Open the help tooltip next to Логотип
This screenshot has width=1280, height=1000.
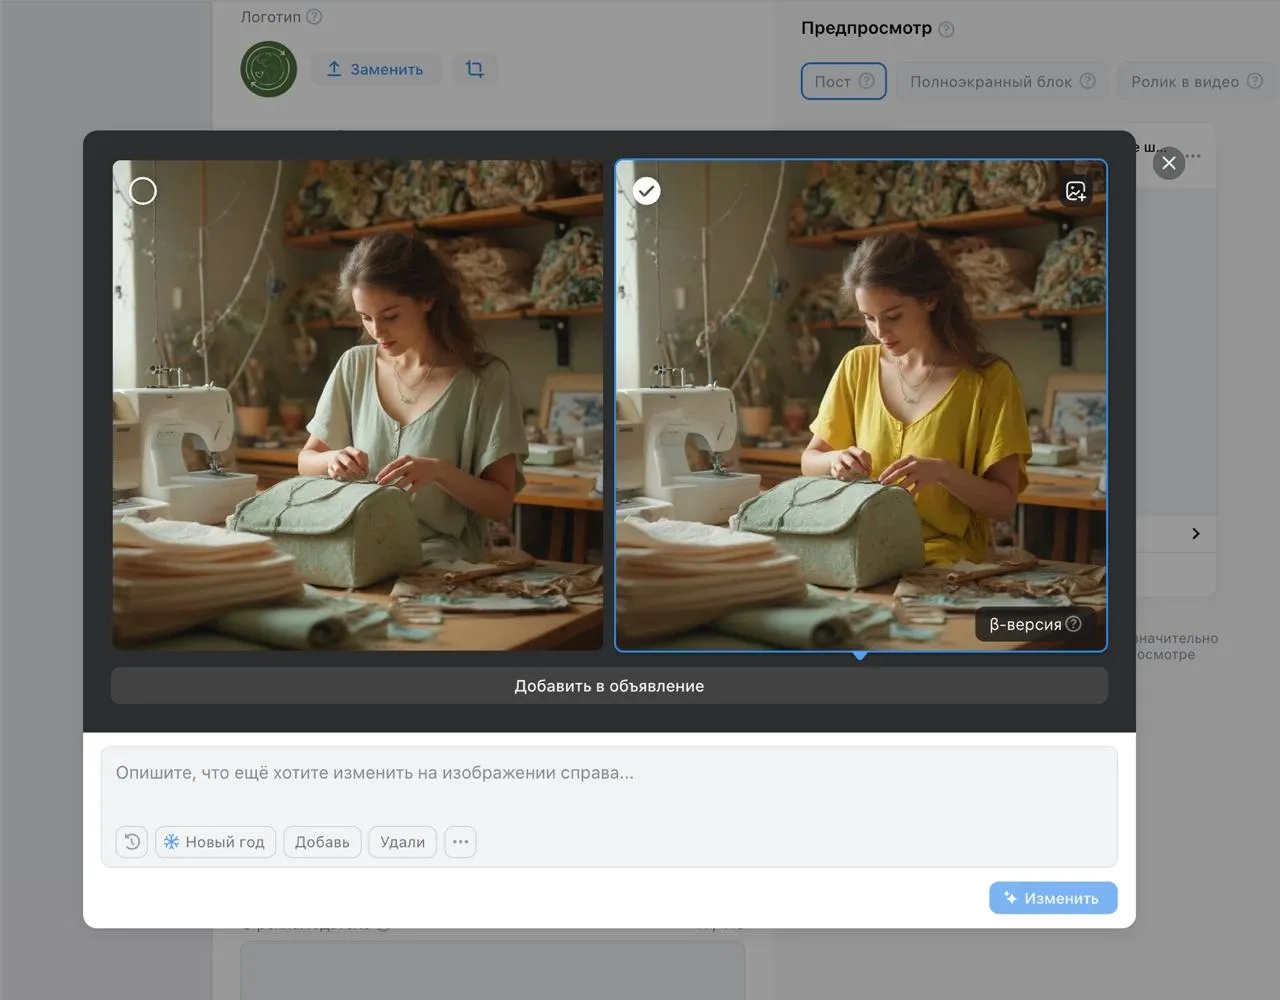(x=314, y=16)
